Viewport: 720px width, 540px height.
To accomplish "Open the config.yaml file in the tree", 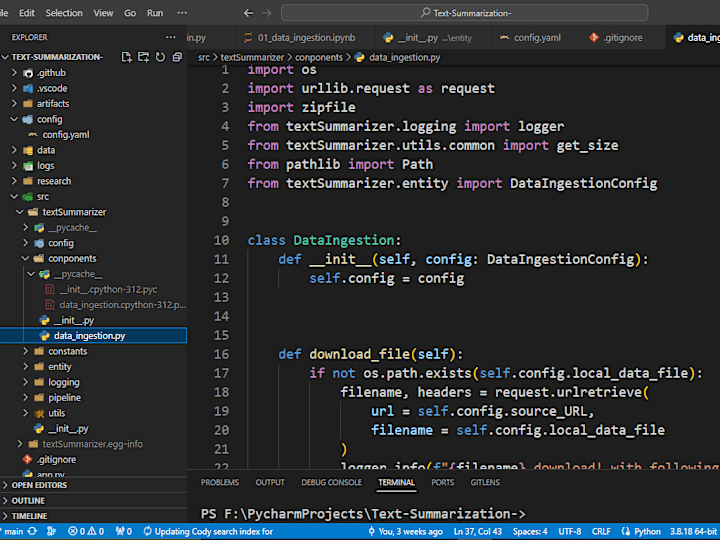I will [66, 135].
